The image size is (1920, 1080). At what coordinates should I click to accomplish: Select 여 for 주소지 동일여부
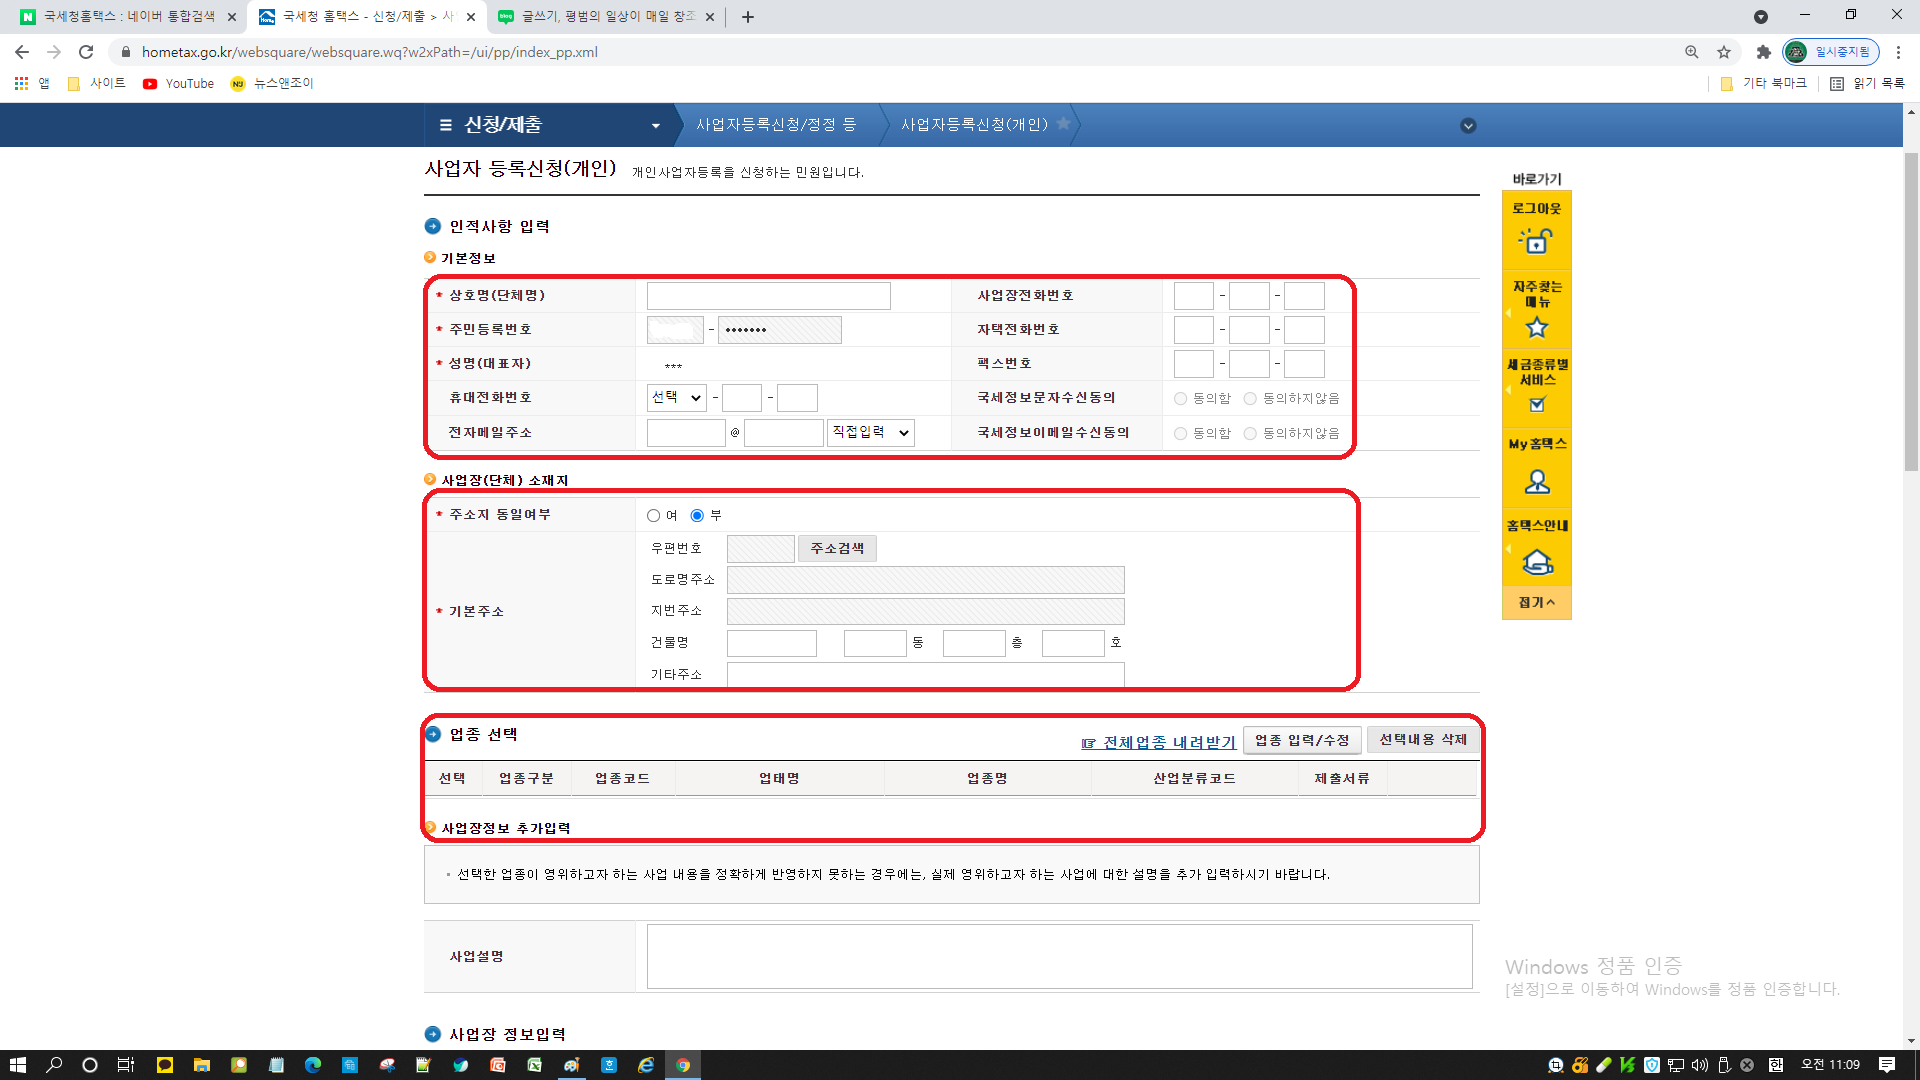pos(654,516)
